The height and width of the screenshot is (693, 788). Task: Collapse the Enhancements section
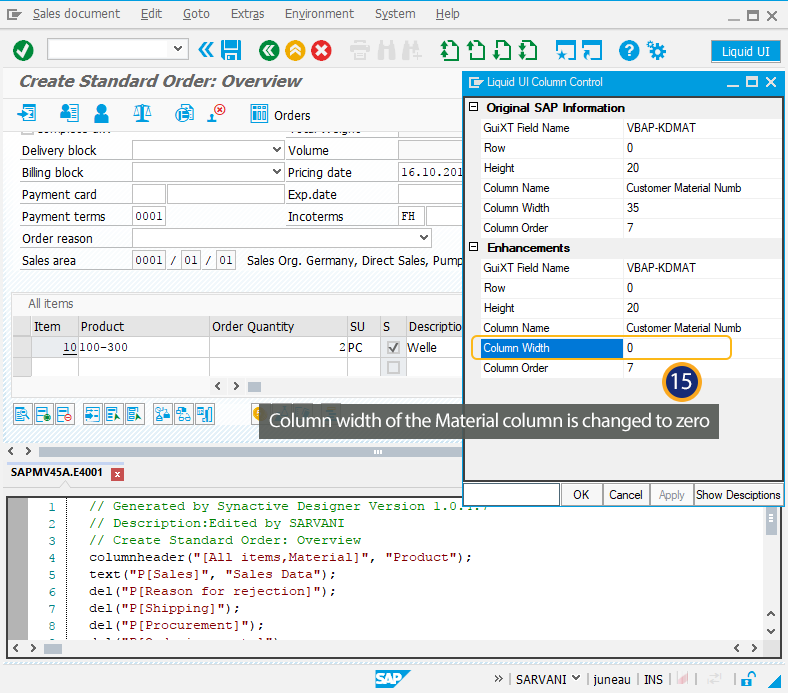pyautogui.click(x=473, y=247)
